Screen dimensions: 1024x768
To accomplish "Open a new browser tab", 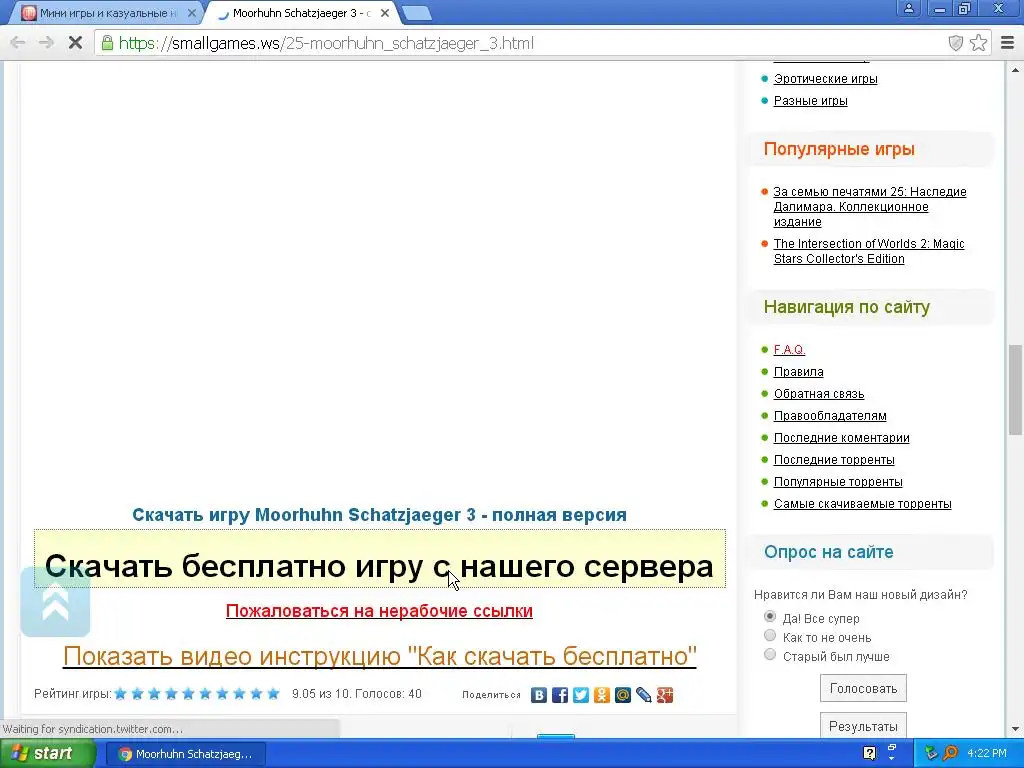I will pos(416,12).
